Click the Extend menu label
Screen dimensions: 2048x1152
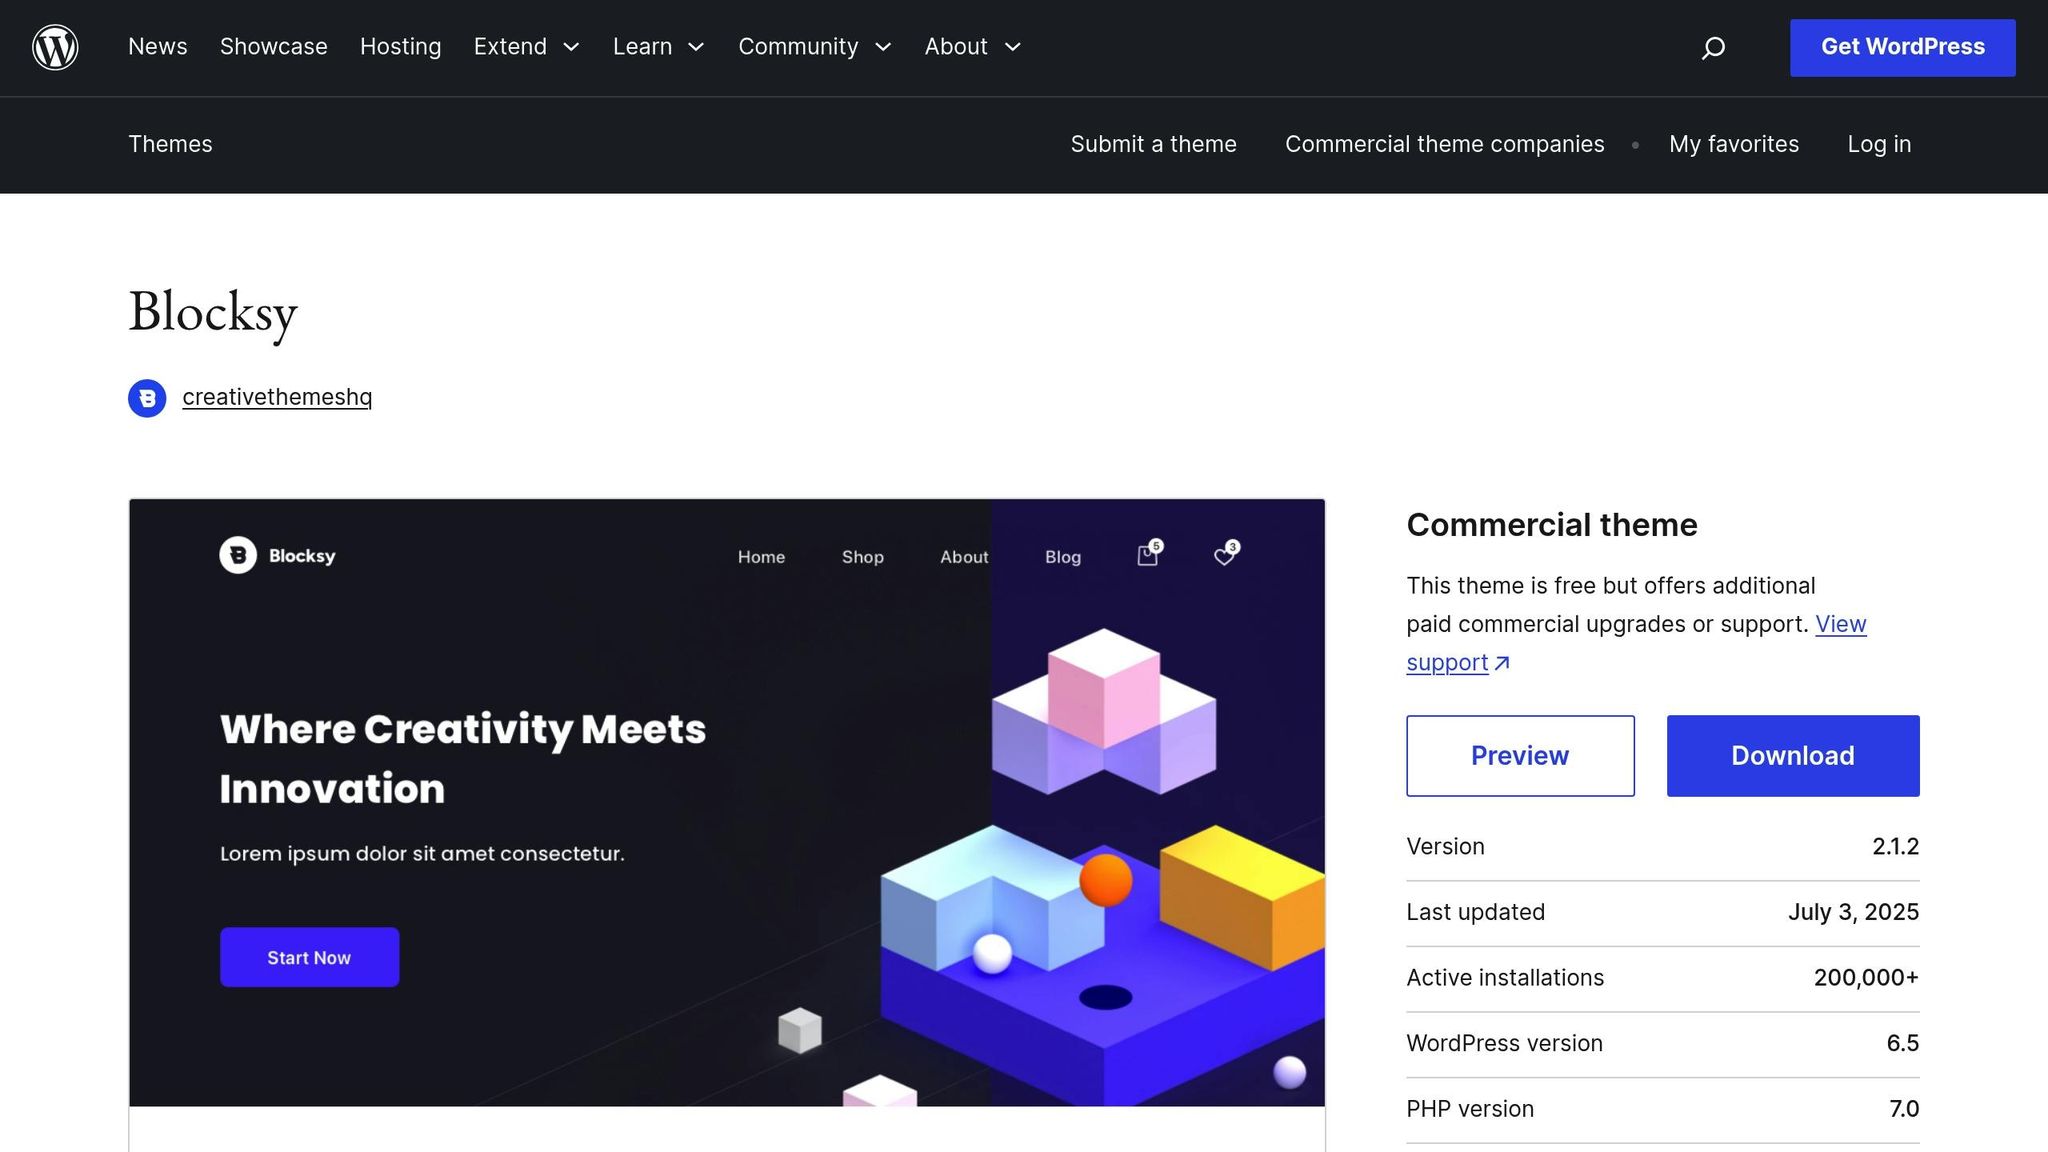click(x=510, y=47)
